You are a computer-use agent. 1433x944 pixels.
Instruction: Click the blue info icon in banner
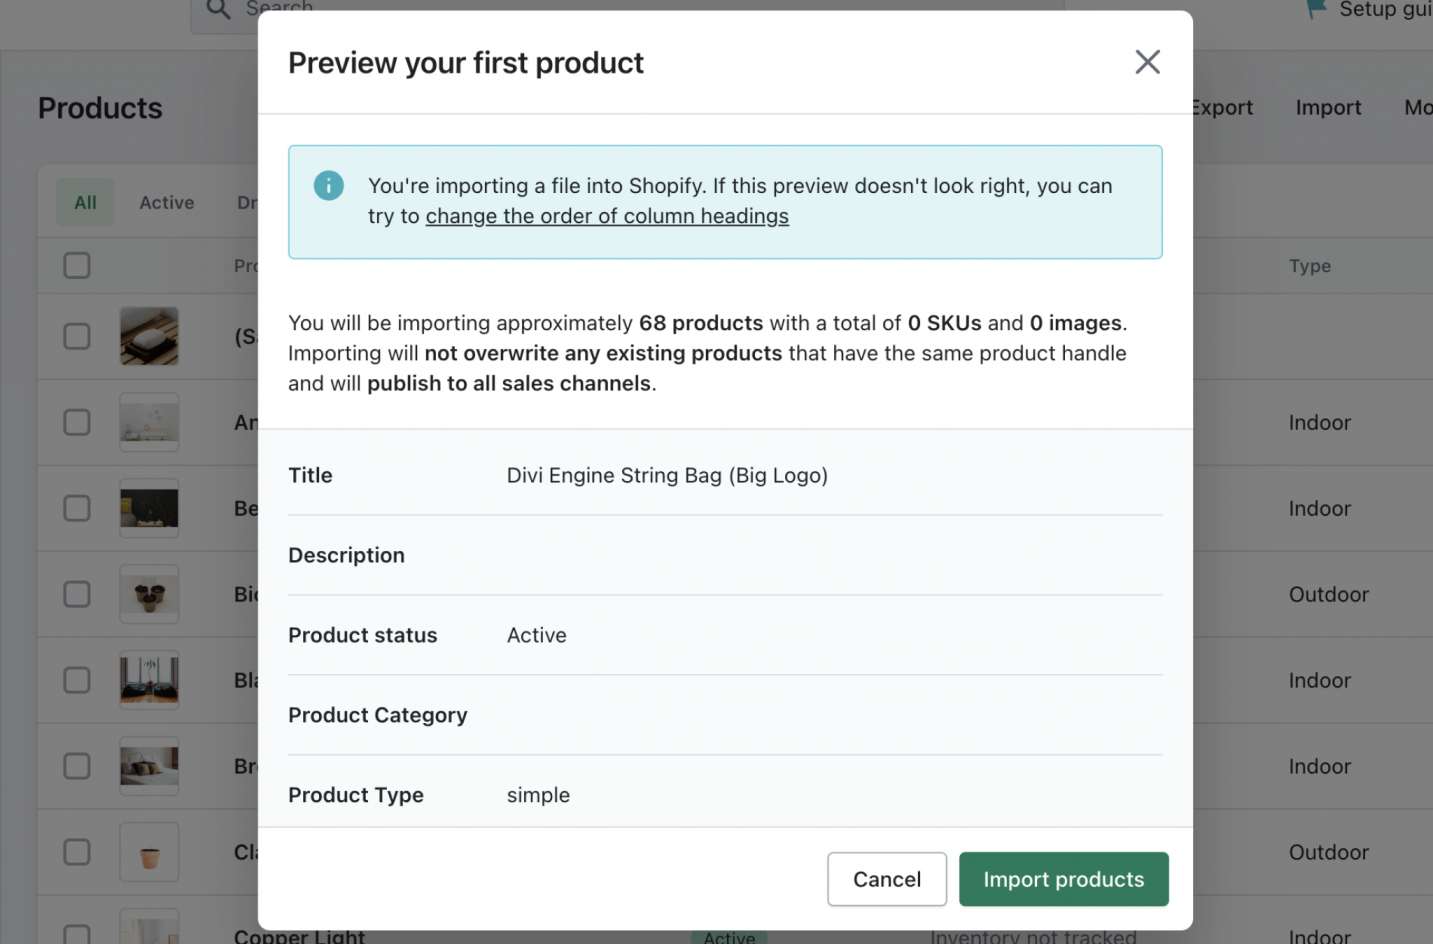(328, 186)
